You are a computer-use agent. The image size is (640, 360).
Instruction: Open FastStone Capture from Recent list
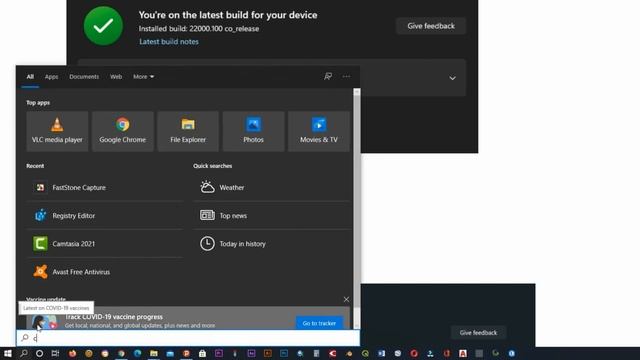tap(105, 188)
